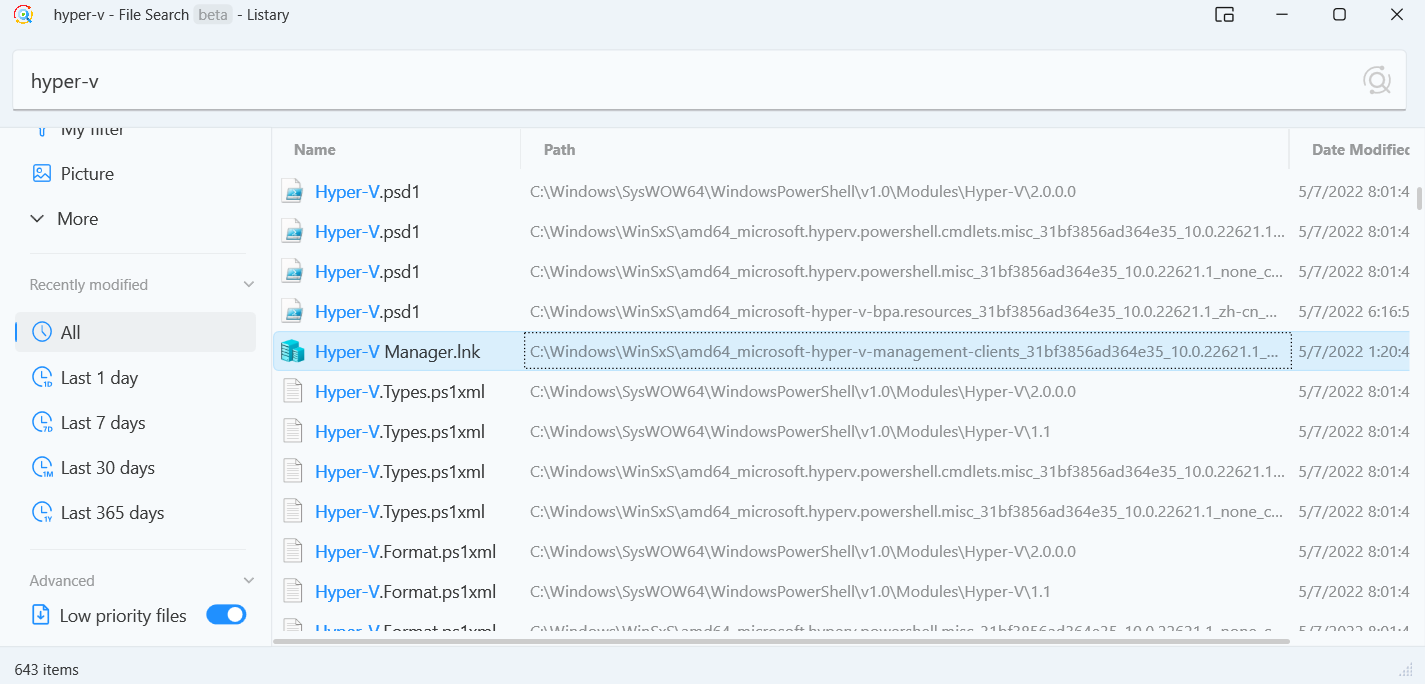The image size is (1425, 684).
Task: Click icon of Hyper-V.psd1 in SysWOW64 Hyper-V\2.0.0.0
Action: coord(292,191)
